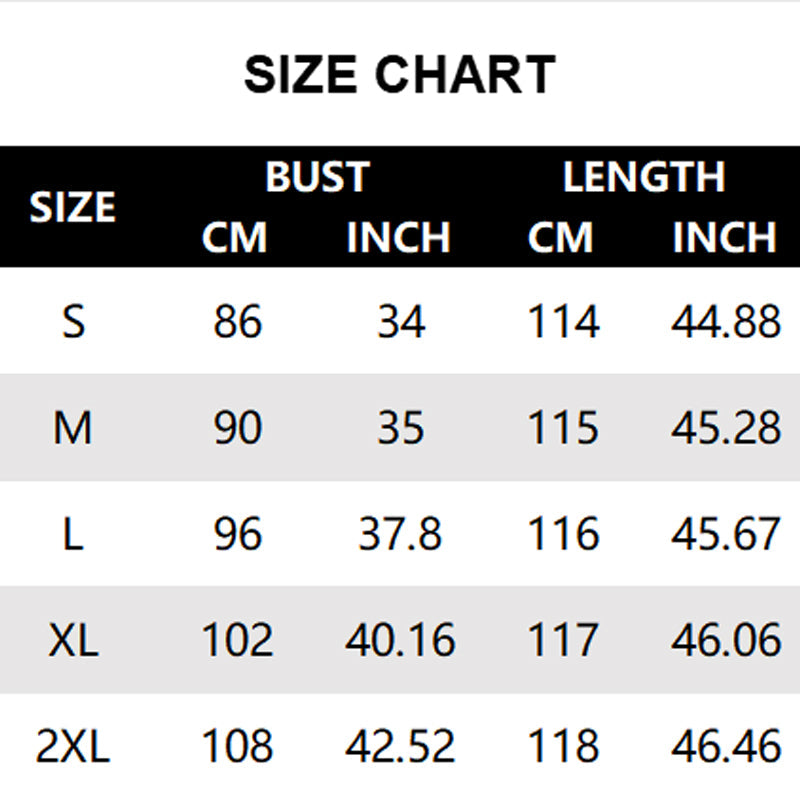800x800 pixels.
Task: Choose the L size row label
Action: [x=73, y=534]
